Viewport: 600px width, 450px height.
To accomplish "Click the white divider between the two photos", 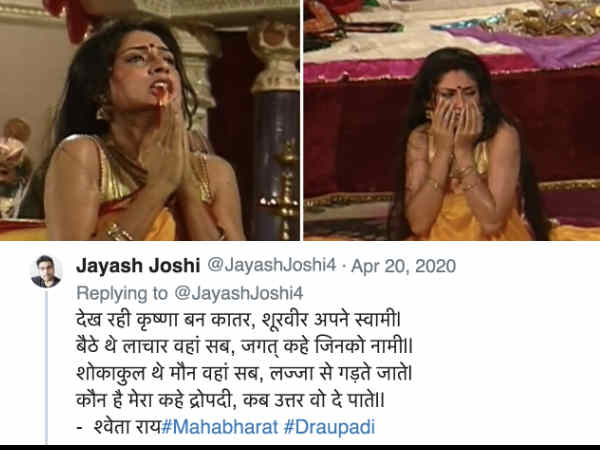I will click(302, 120).
